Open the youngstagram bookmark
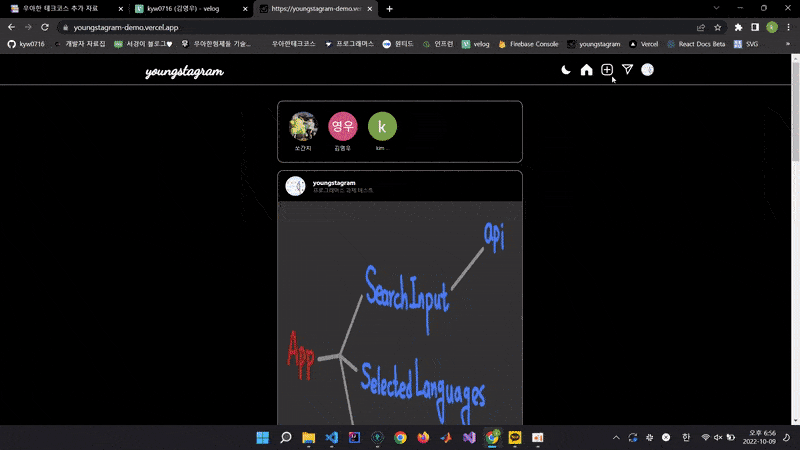This screenshot has width=800, height=450. [594, 44]
